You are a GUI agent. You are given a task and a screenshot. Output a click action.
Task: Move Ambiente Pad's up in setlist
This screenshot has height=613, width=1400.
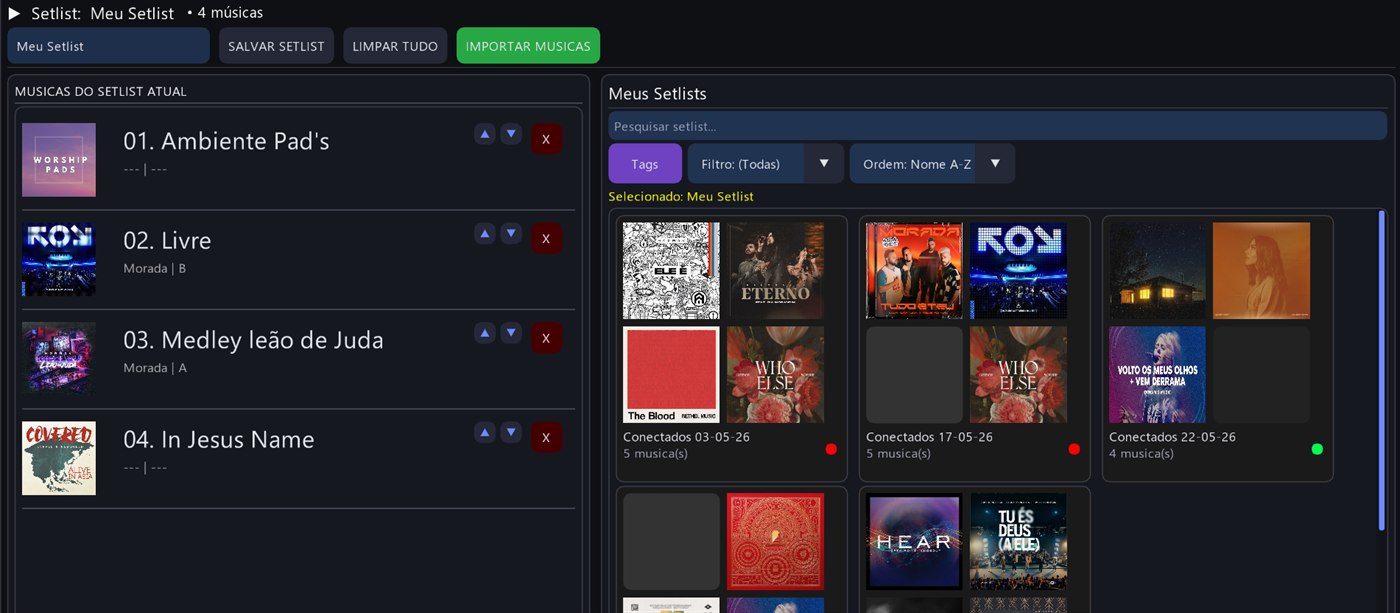485,134
